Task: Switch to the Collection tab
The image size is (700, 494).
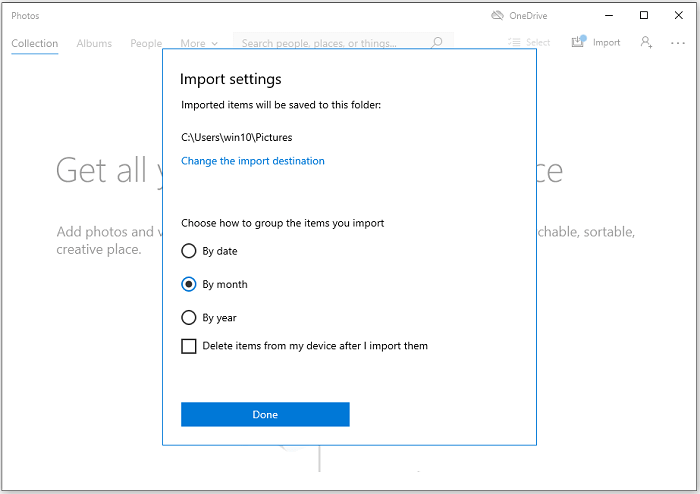Action: (x=34, y=43)
